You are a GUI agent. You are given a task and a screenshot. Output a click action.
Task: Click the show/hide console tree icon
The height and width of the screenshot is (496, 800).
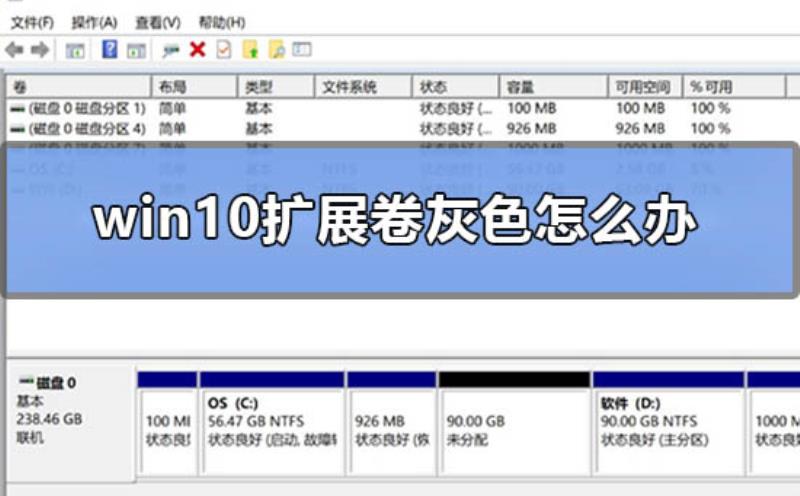(75, 50)
